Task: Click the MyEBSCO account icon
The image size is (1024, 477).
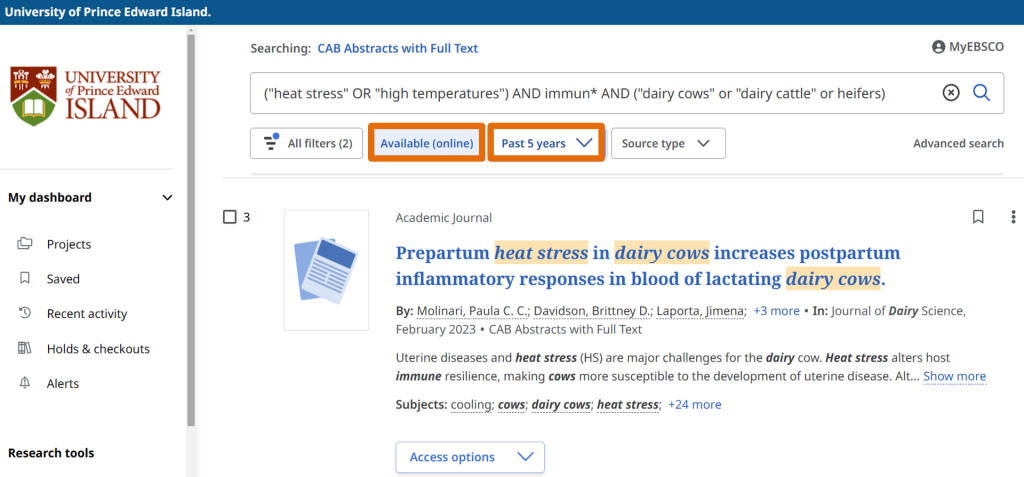Action: (x=938, y=47)
